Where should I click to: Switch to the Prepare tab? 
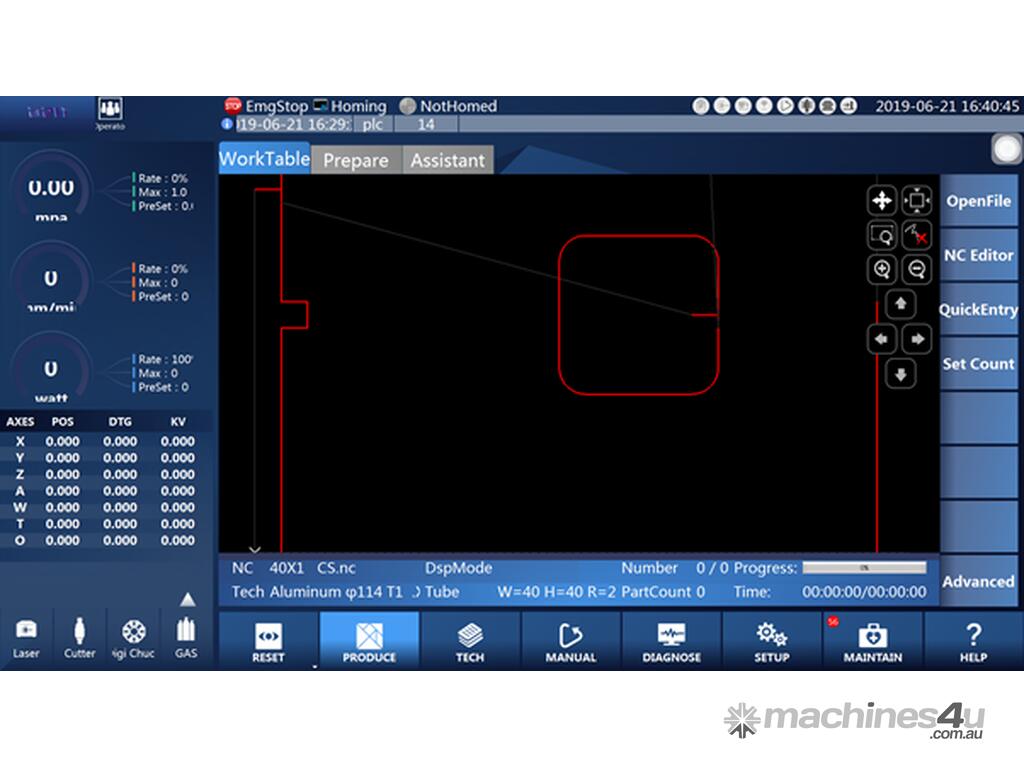point(355,160)
